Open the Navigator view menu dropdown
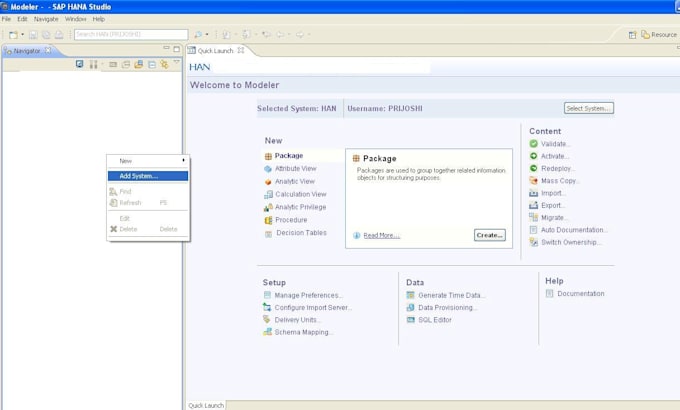Viewport: 680px width, 410px height. [177, 63]
